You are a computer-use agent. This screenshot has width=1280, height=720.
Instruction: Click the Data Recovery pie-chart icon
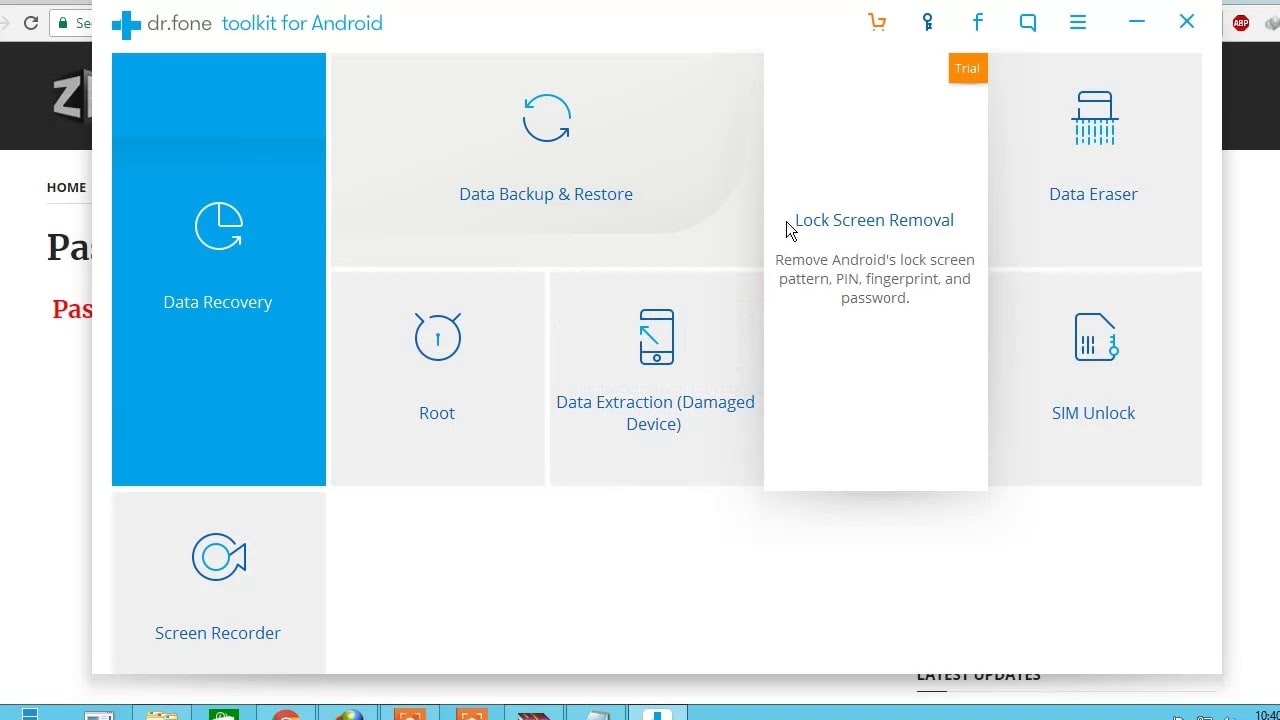click(219, 226)
